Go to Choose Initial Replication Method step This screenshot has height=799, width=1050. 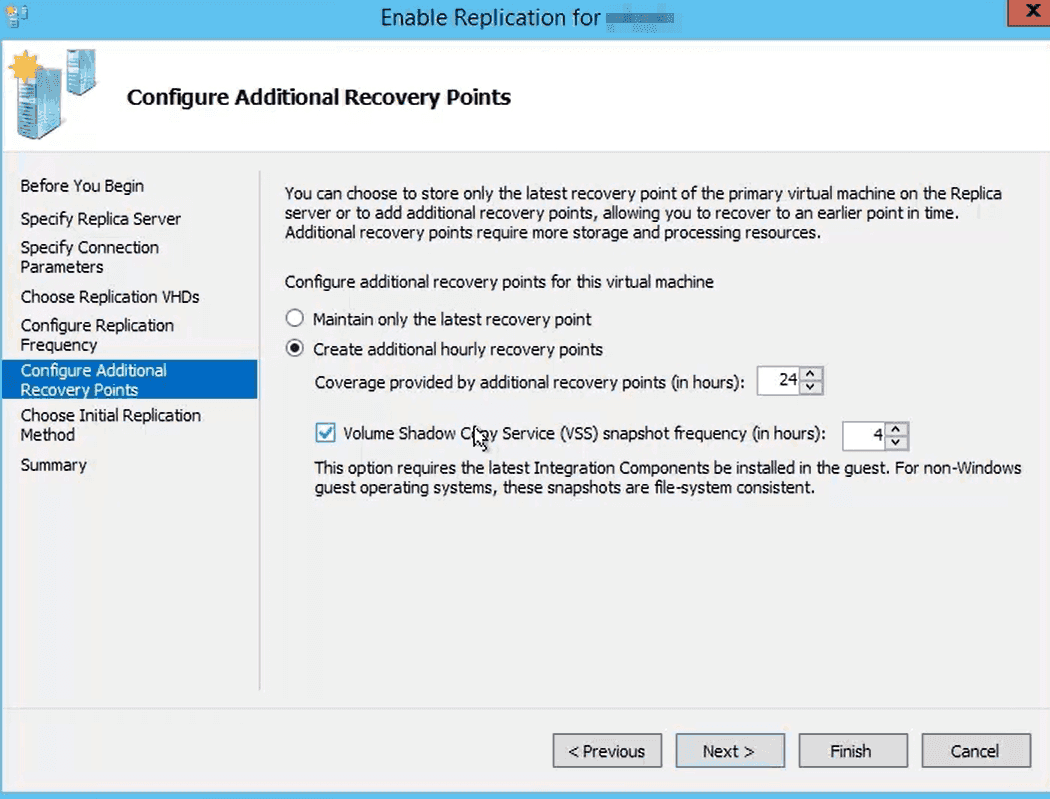[x=110, y=425]
